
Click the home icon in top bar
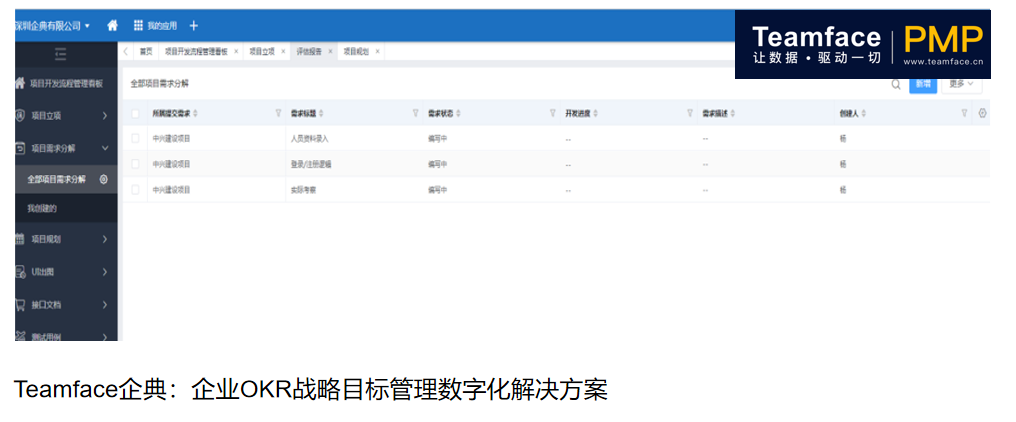click(112, 25)
